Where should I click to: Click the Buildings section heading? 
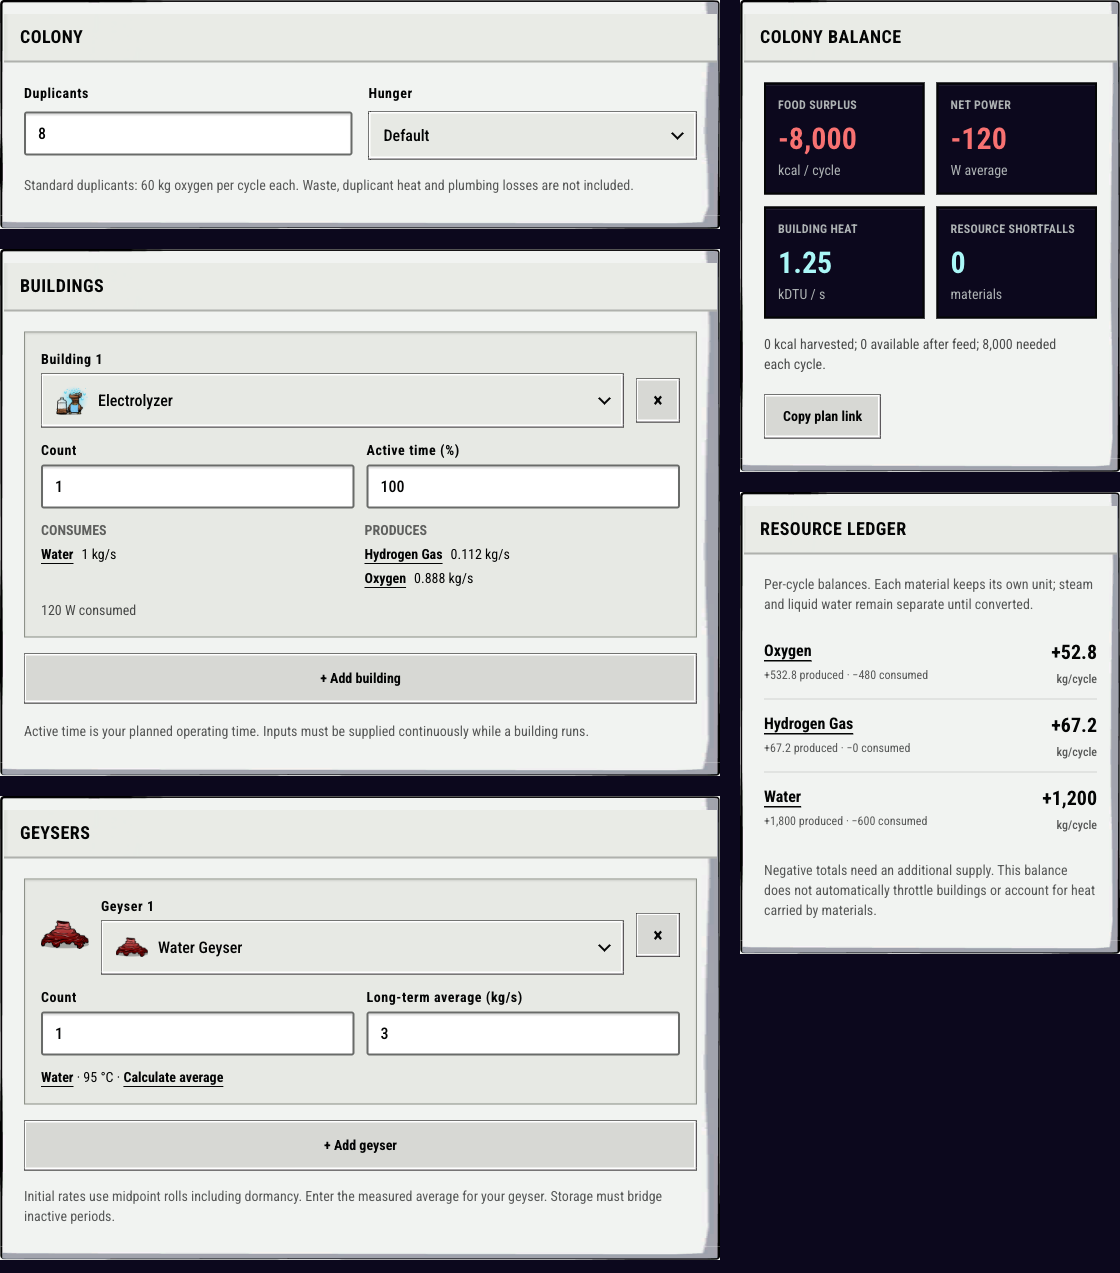click(62, 286)
